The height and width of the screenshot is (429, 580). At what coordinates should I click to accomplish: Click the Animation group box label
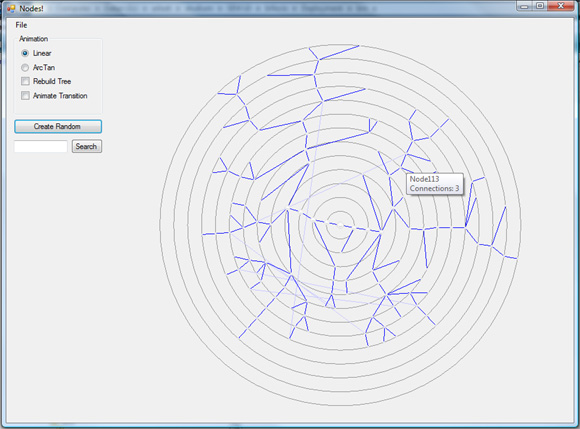(34, 39)
